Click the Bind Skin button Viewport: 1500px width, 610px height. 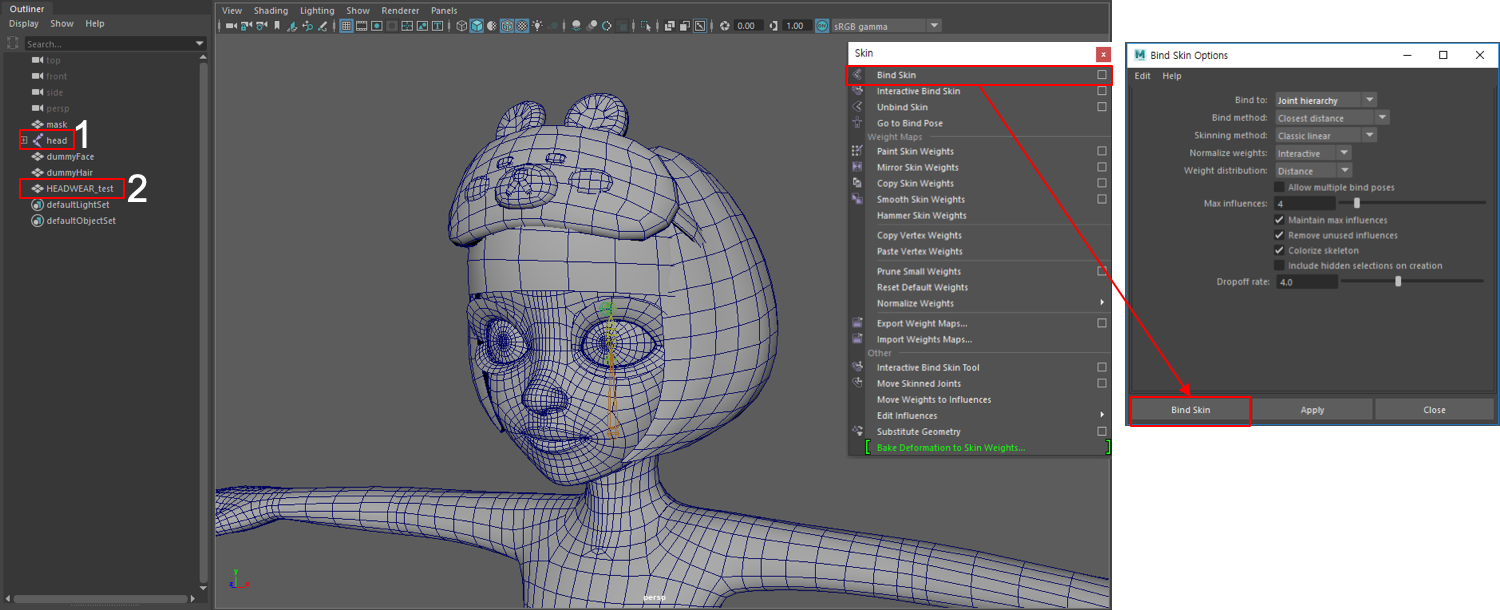click(1190, 410)
